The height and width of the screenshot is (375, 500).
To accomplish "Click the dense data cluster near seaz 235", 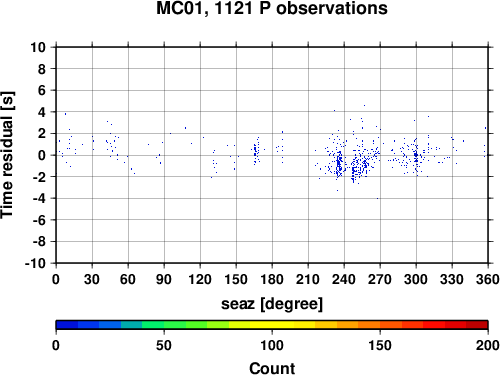I will coord(339,164).
